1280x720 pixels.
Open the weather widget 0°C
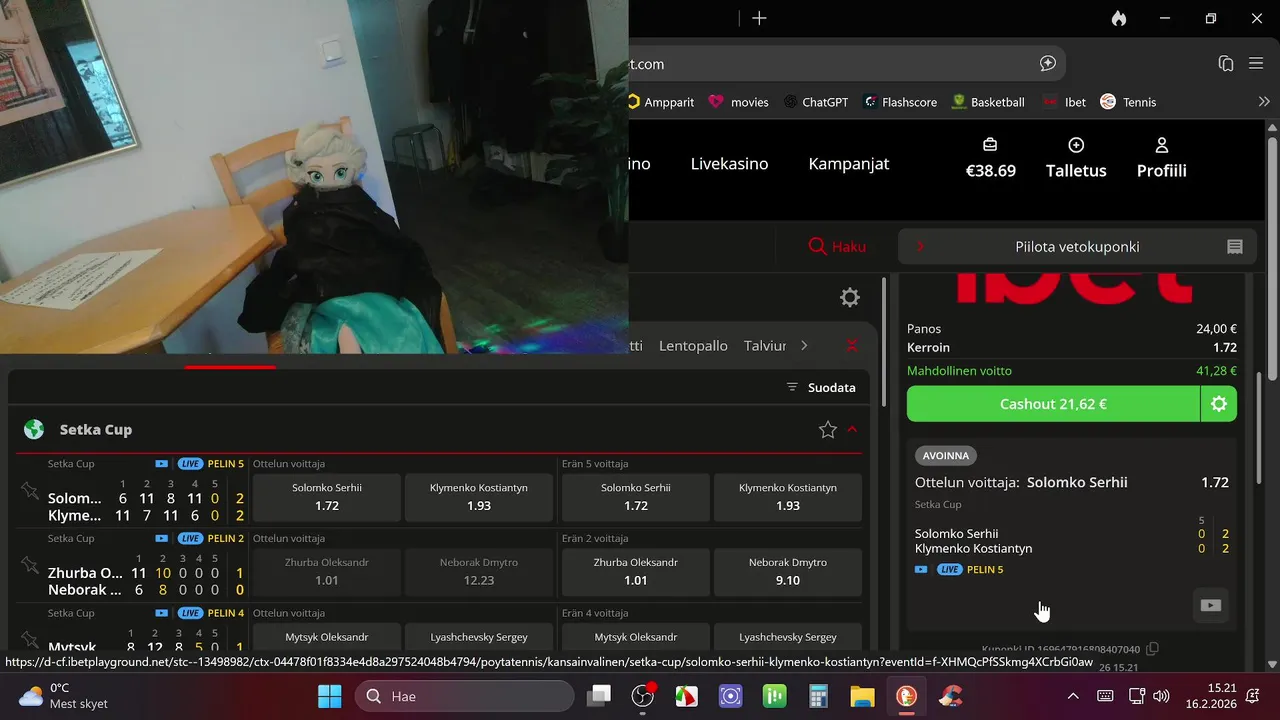62,696
